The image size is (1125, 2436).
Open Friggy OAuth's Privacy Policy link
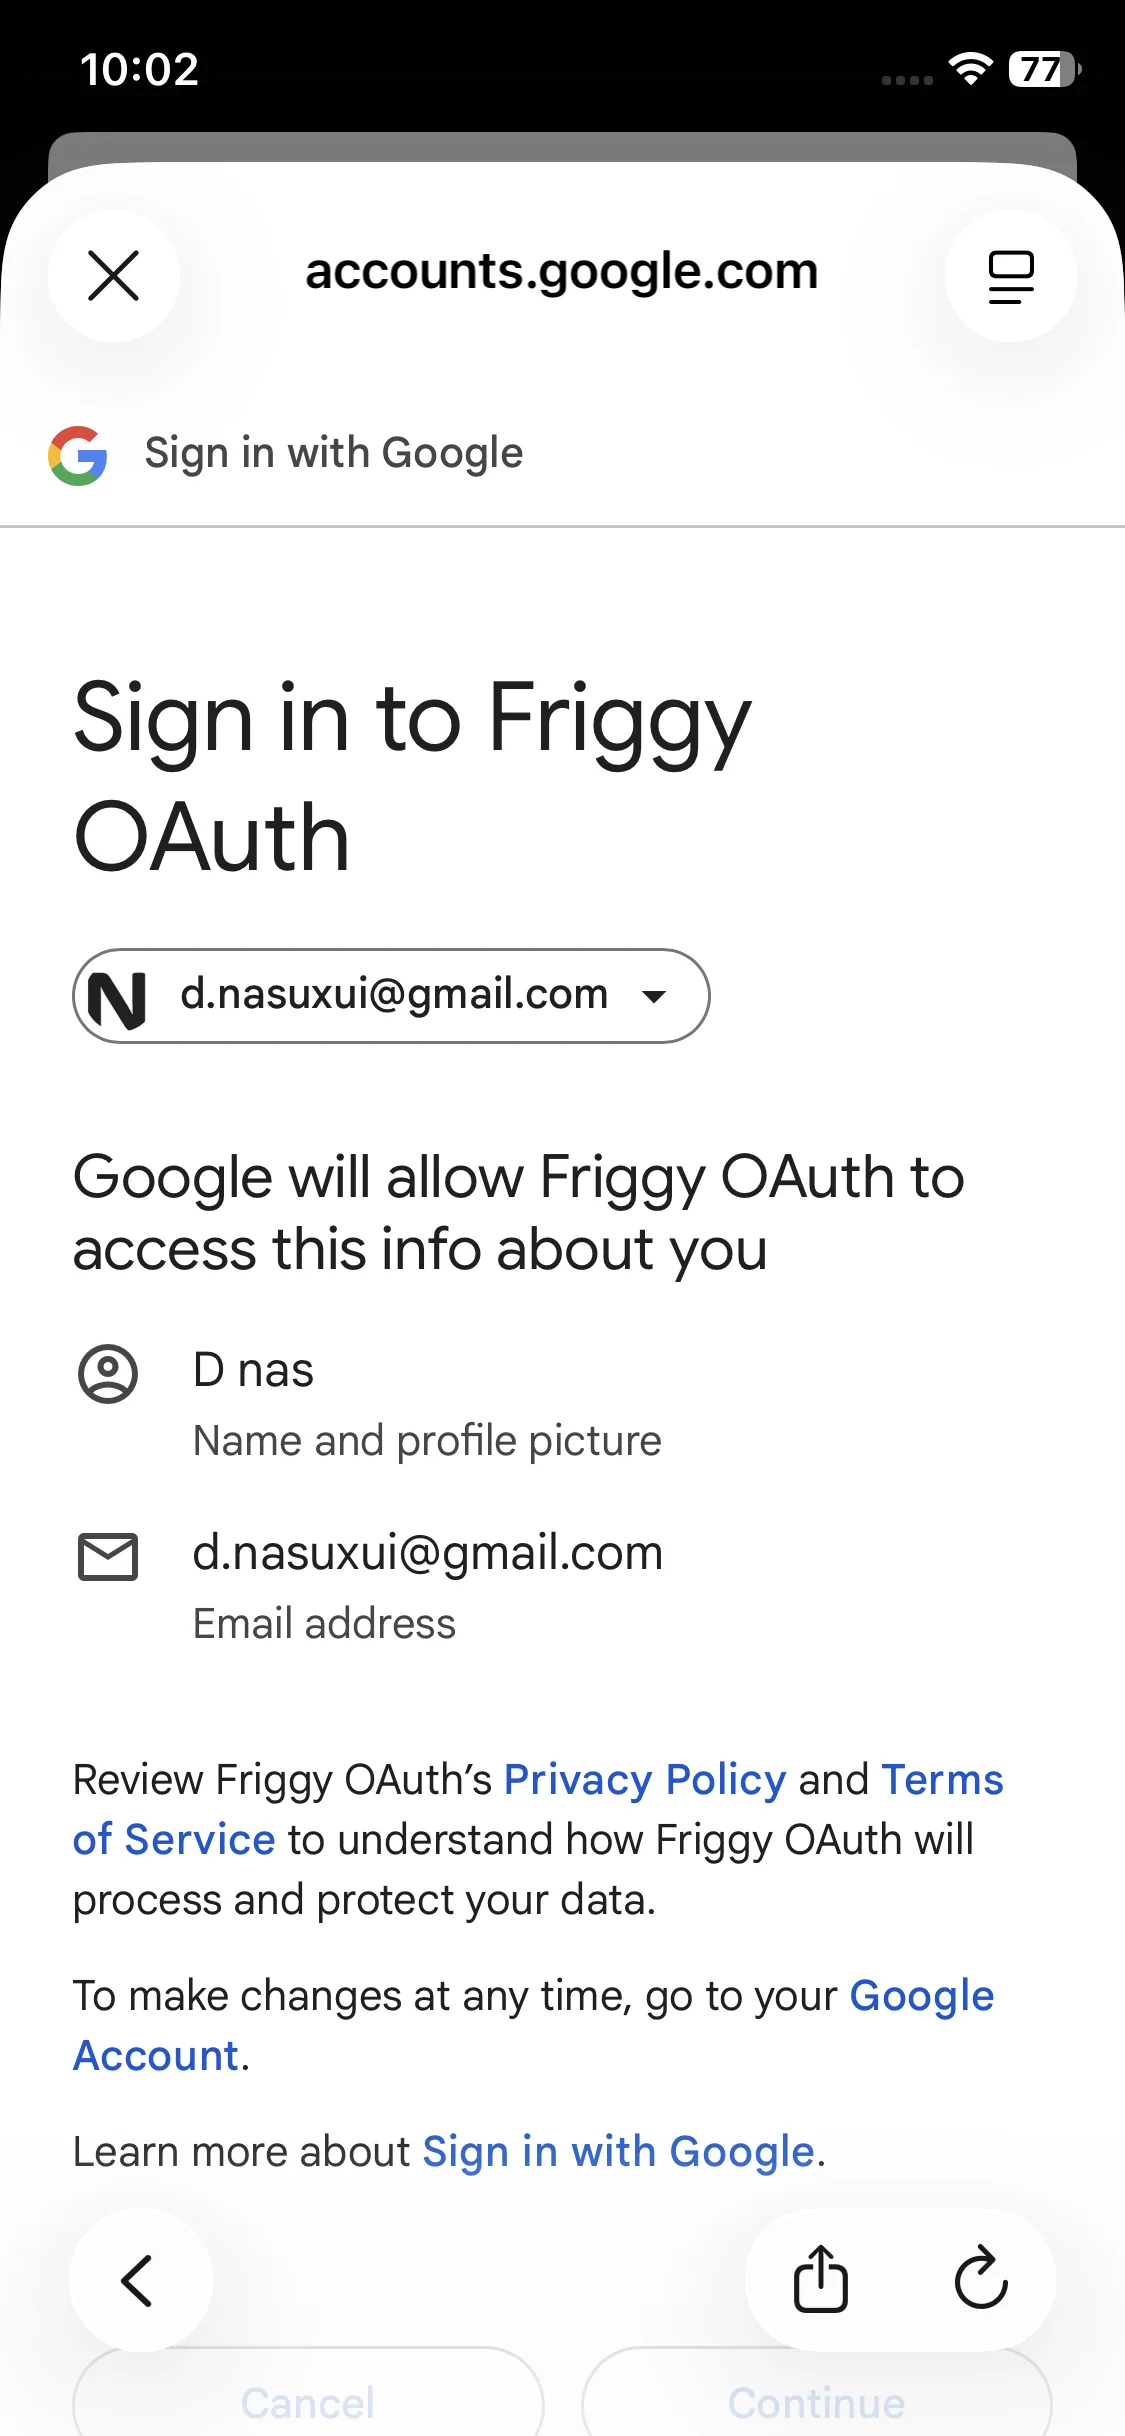click(645, 1780)
